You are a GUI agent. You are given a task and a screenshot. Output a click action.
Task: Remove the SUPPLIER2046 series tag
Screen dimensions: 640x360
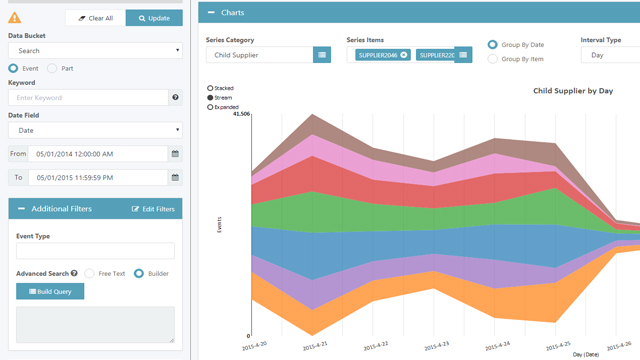404,55
